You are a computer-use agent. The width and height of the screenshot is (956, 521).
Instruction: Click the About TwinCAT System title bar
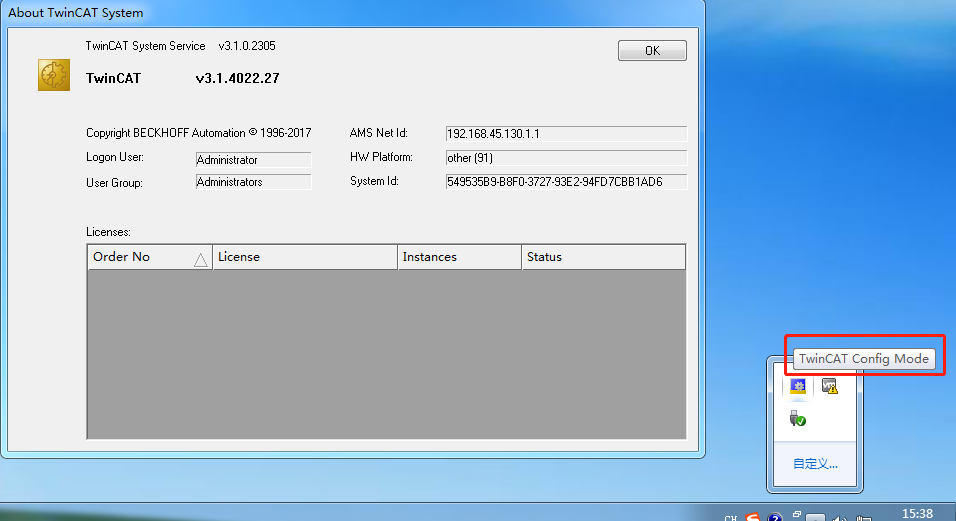point(352,13)
